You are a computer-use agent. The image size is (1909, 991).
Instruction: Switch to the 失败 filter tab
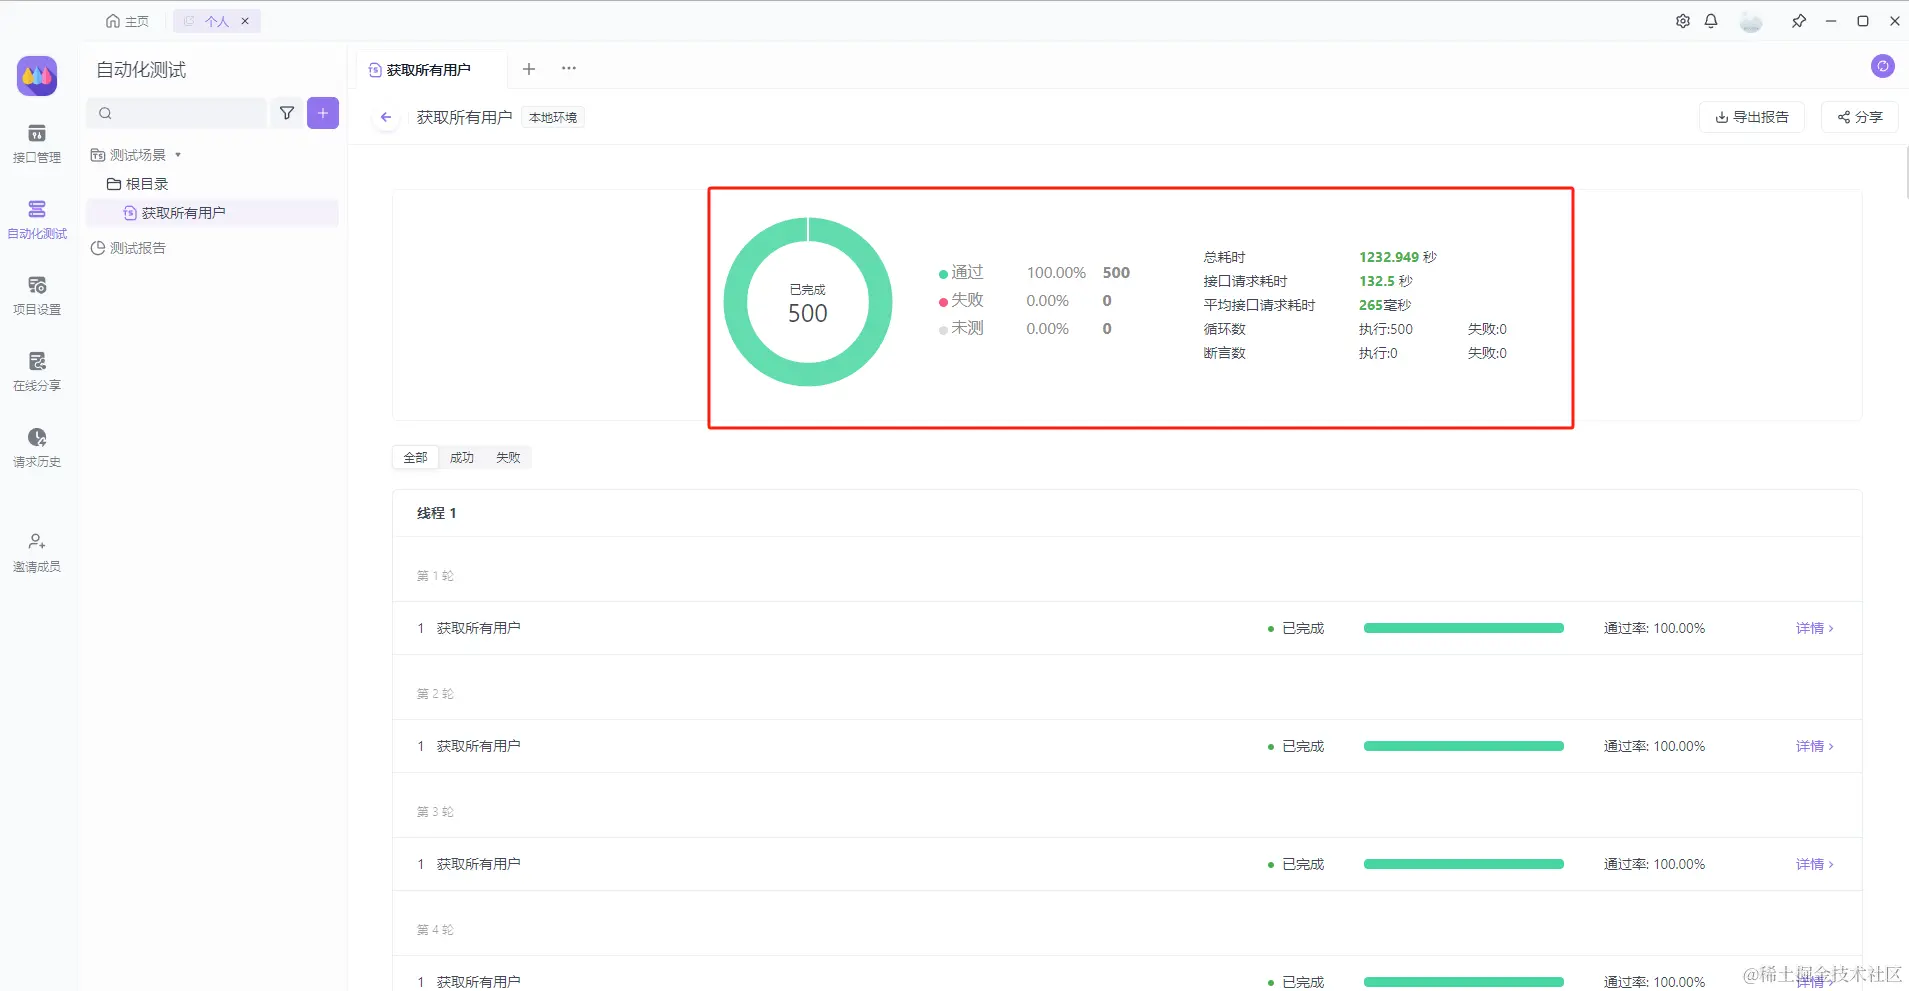click(x=508, y=458)
